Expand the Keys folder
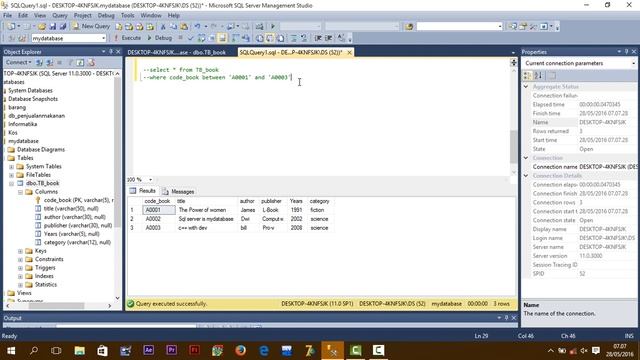 click(x=20, y=251)
